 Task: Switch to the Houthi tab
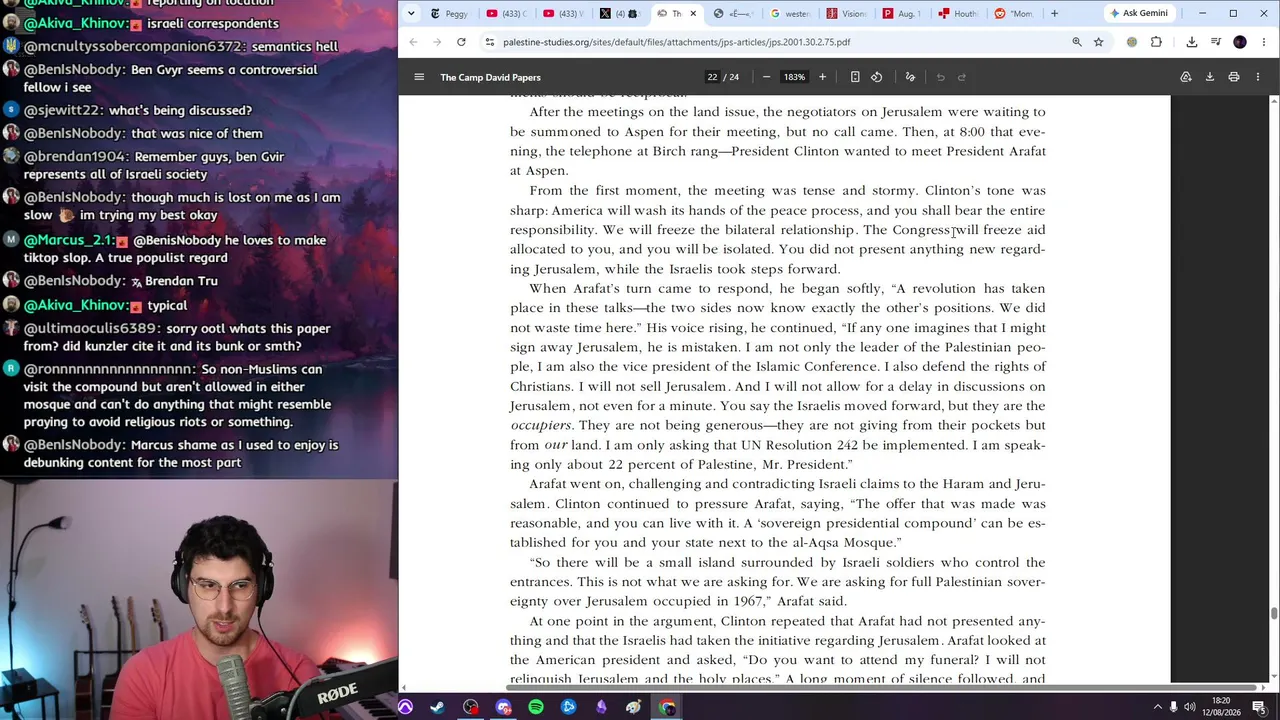point(960,14)
